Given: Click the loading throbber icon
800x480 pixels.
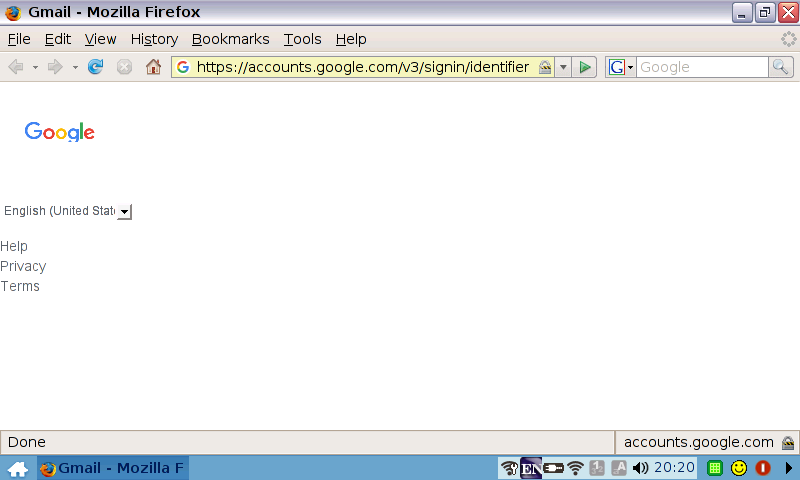Looking at the screenshot, I should click(788, 39).
